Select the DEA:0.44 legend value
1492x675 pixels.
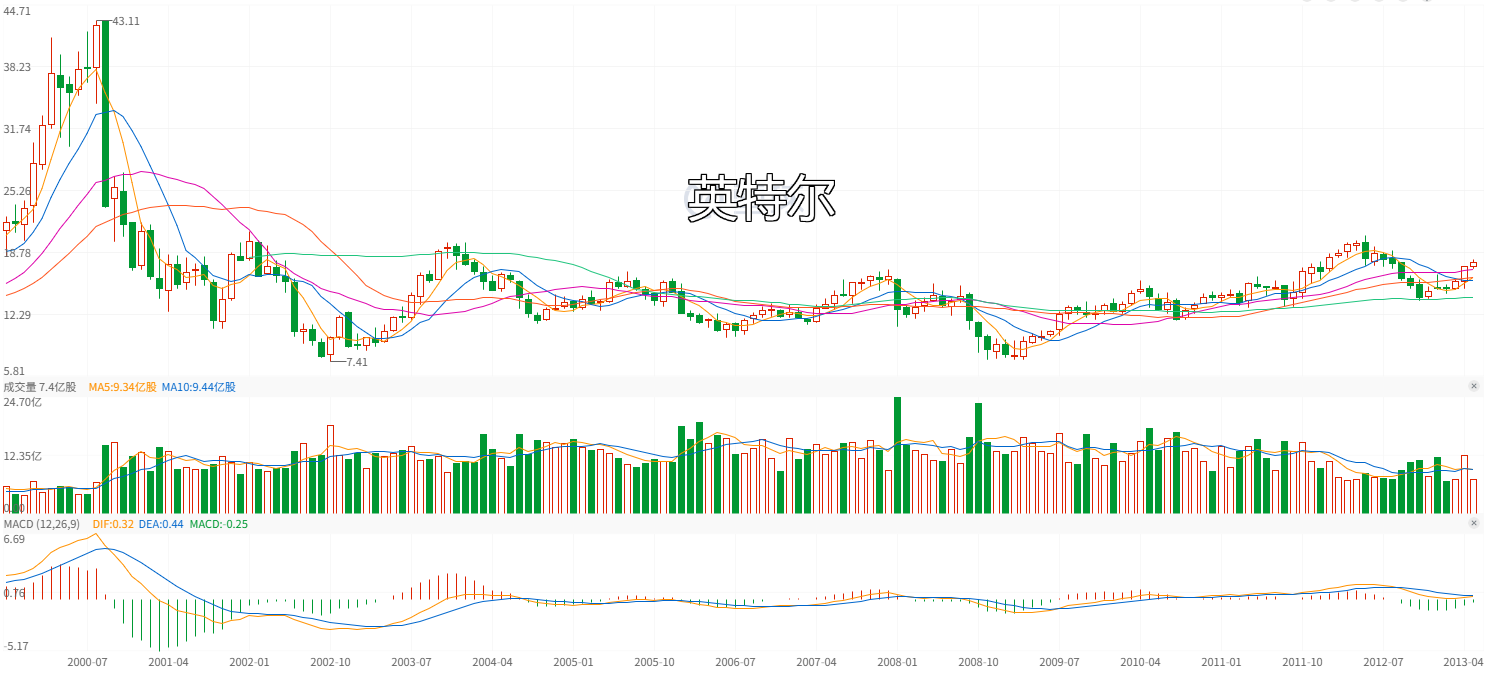click(161, 524)
